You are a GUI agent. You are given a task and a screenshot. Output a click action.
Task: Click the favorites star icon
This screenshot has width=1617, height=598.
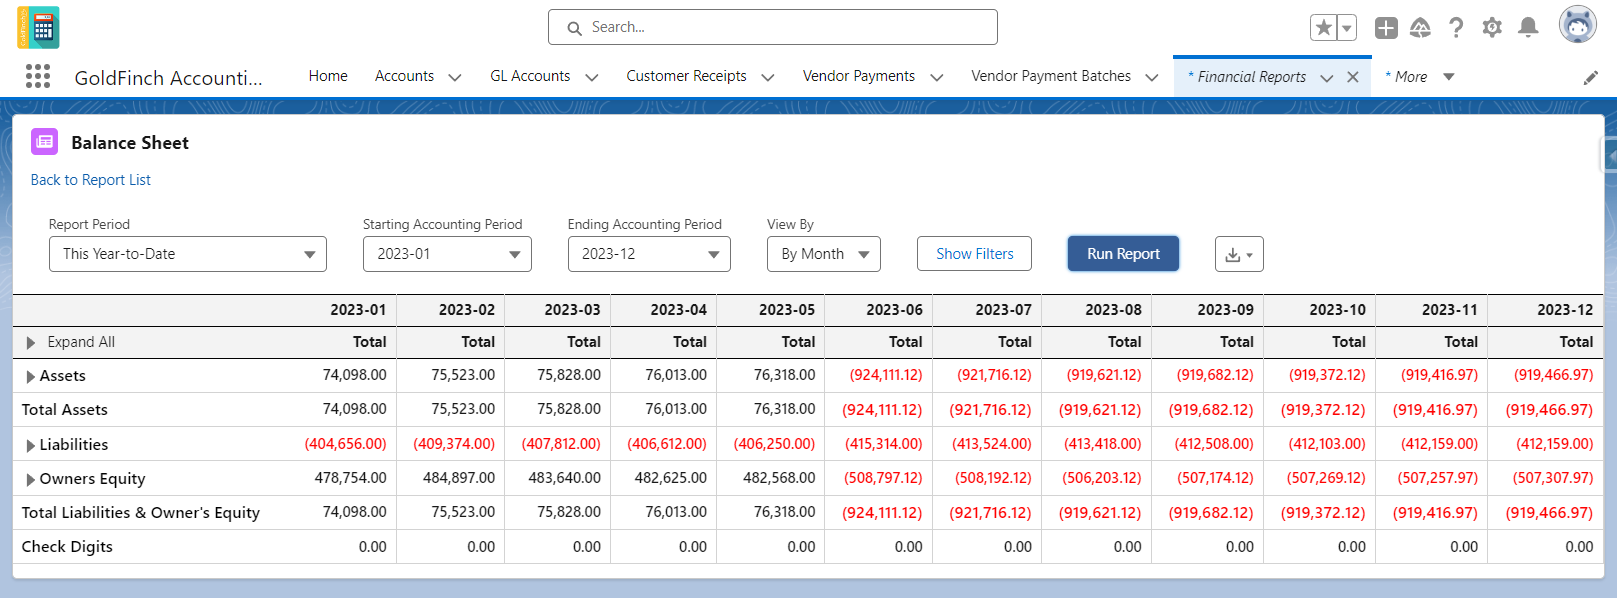pos(1324,28)
